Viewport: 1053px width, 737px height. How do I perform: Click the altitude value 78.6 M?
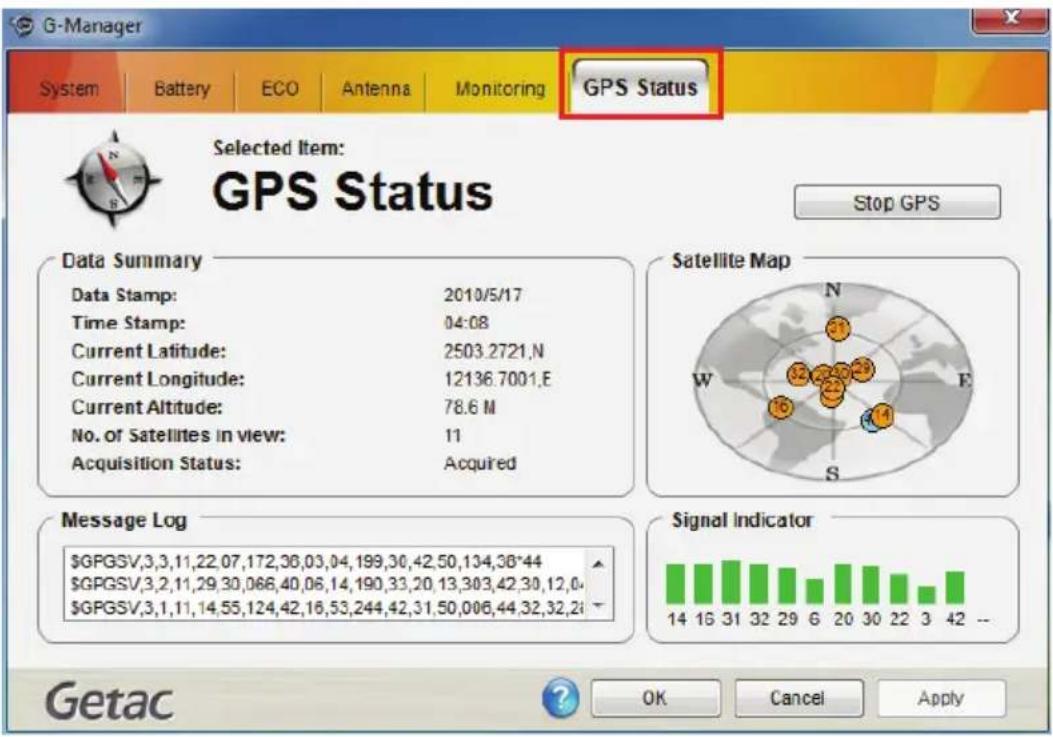tap(469, 407)
